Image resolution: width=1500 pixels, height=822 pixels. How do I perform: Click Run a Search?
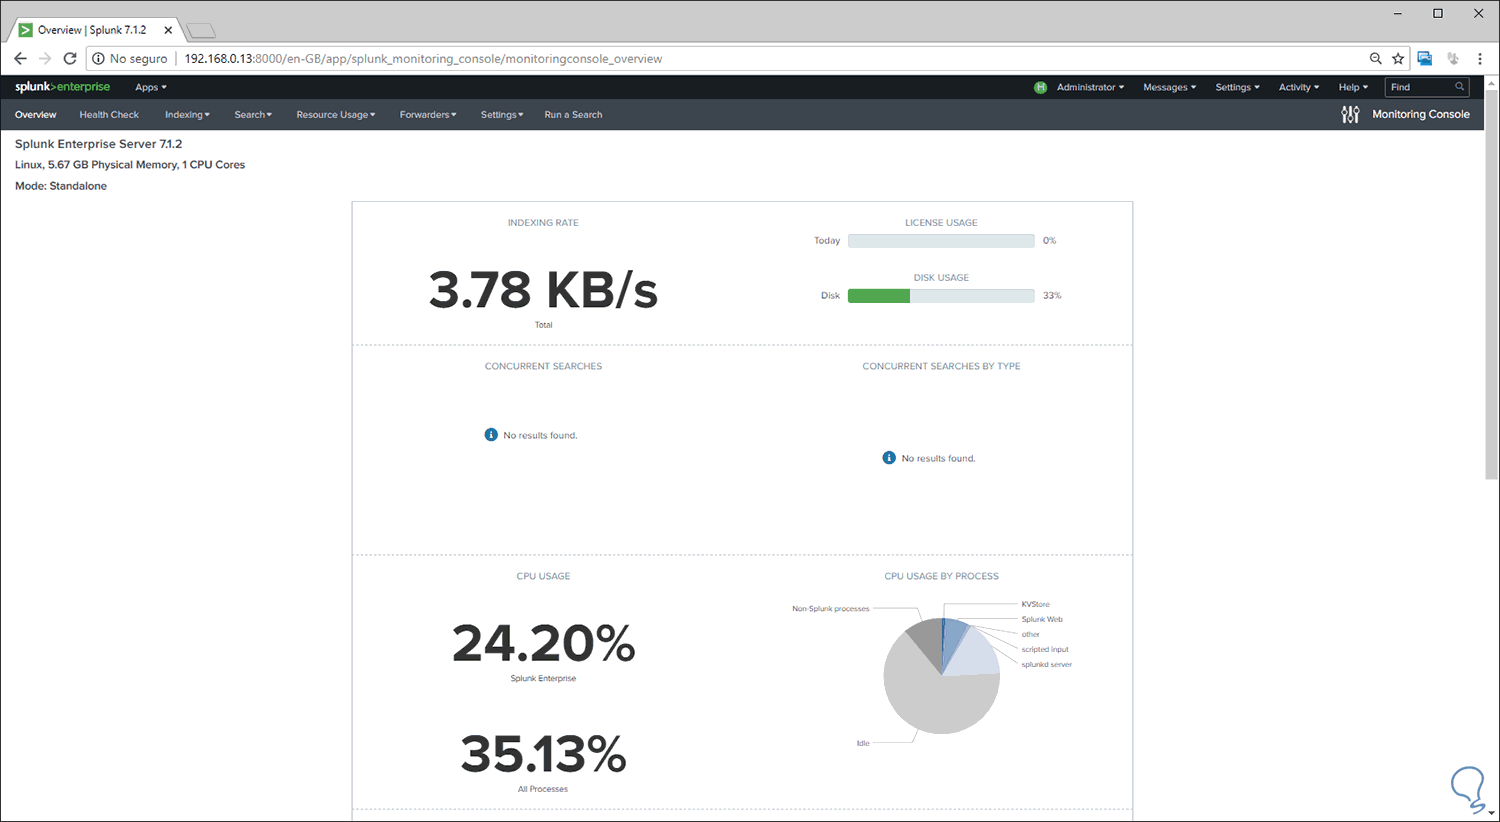(573, 114)
